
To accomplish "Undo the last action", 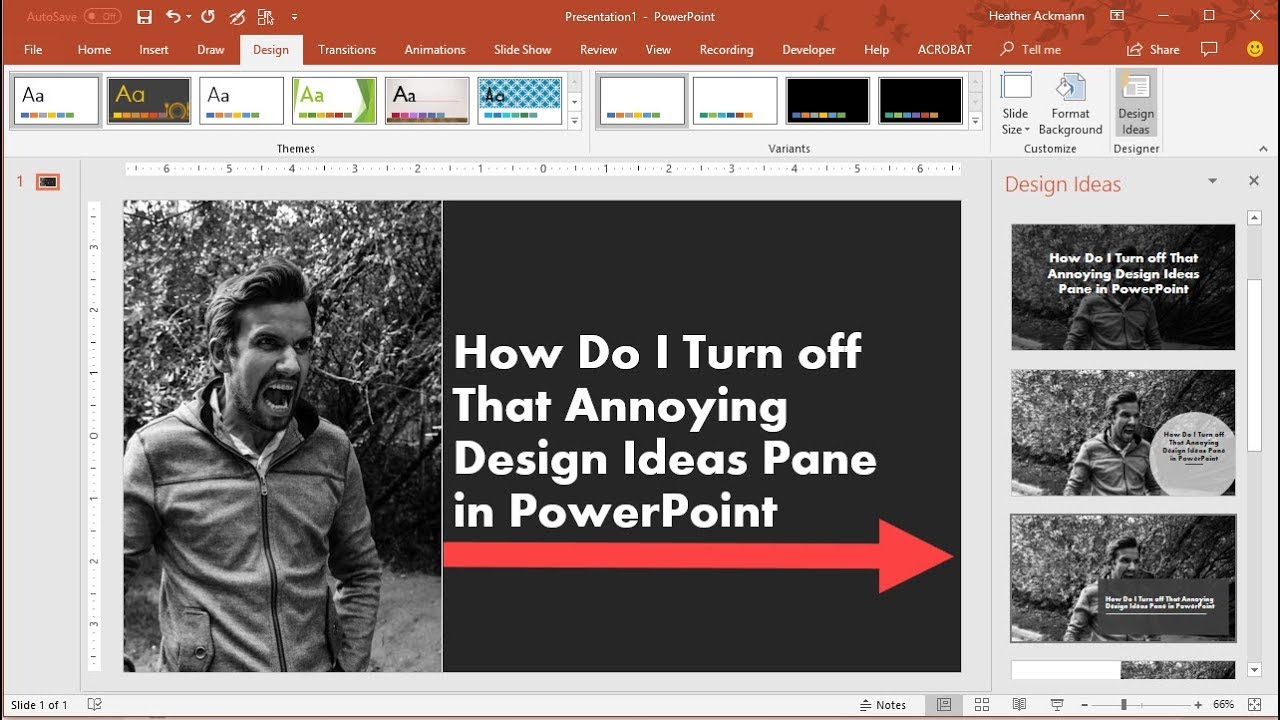I will (173, 17).
